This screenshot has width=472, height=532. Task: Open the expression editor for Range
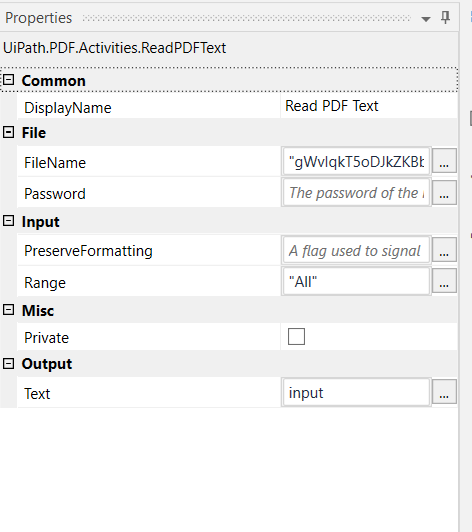click(x=444, y=281)
